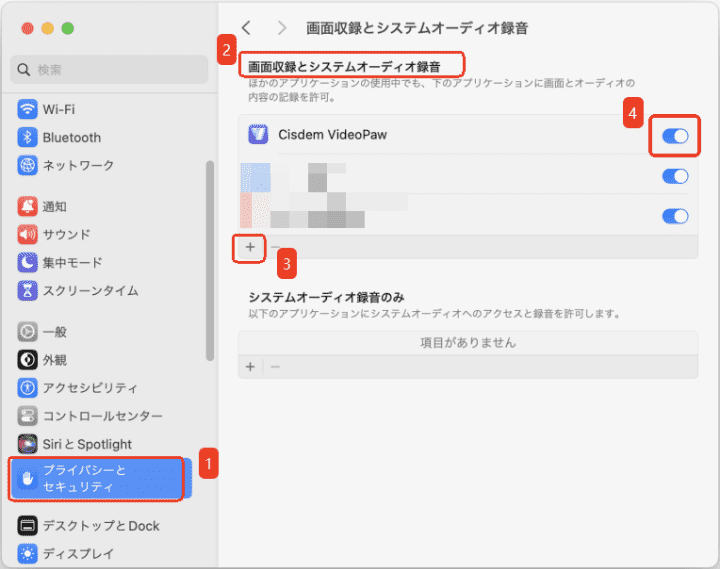The height and width of the screenshot is (569, 720).
Task: Minimize the window with yellow button
Action: (x=48, y=28)
